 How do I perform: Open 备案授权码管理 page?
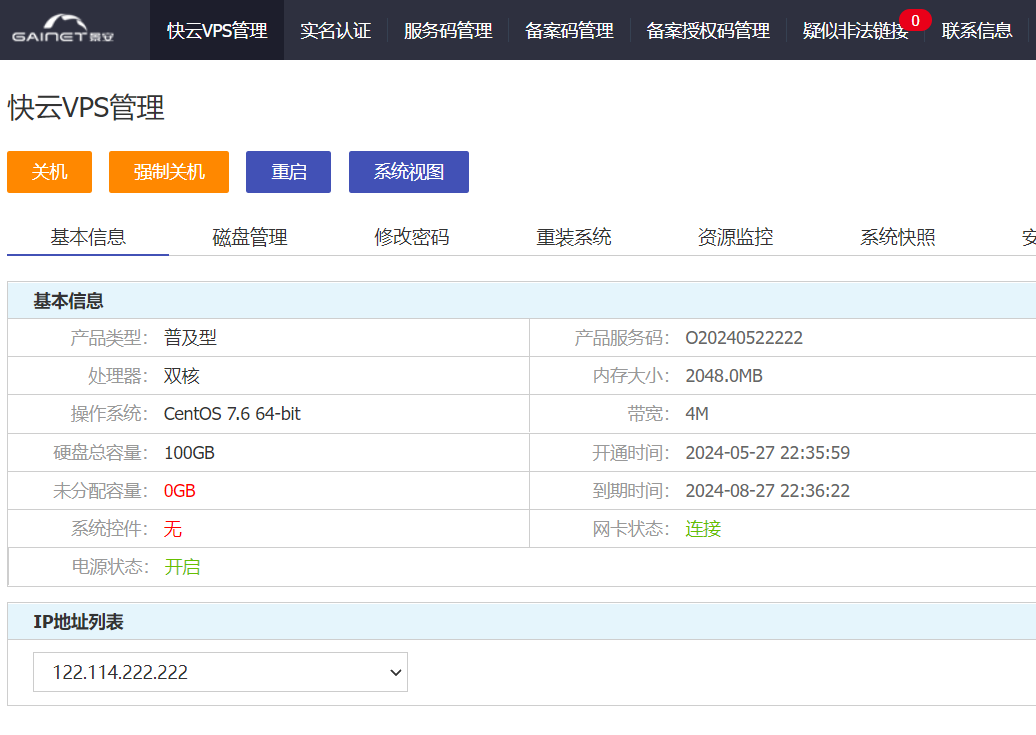pos(708,31)
